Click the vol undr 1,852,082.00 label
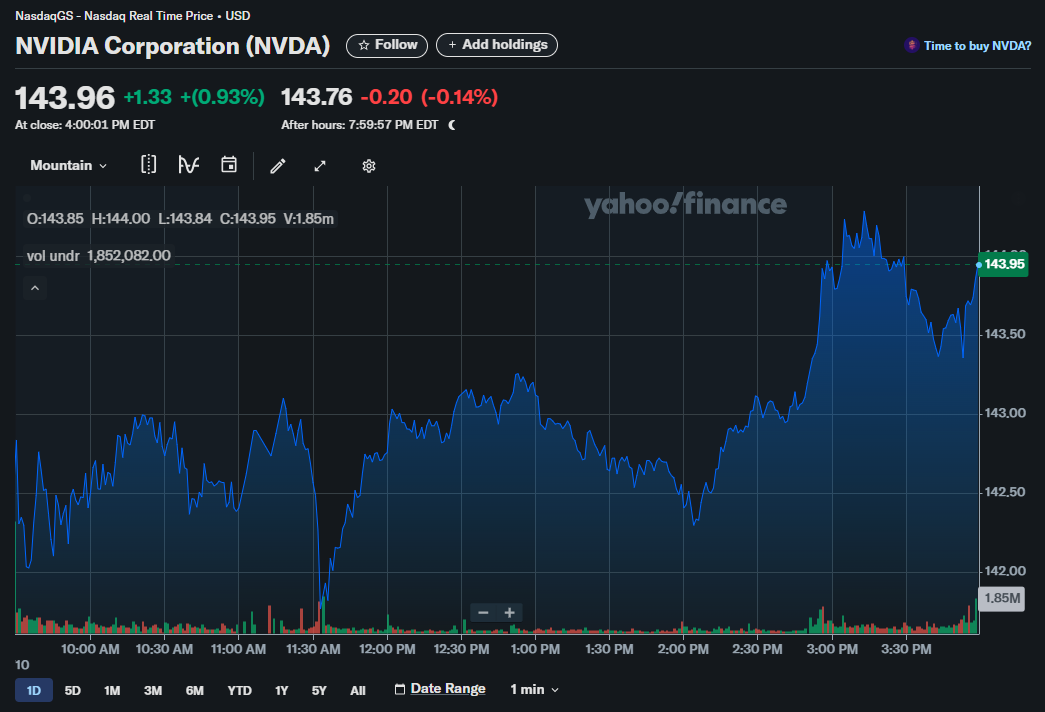 (99, 255)
